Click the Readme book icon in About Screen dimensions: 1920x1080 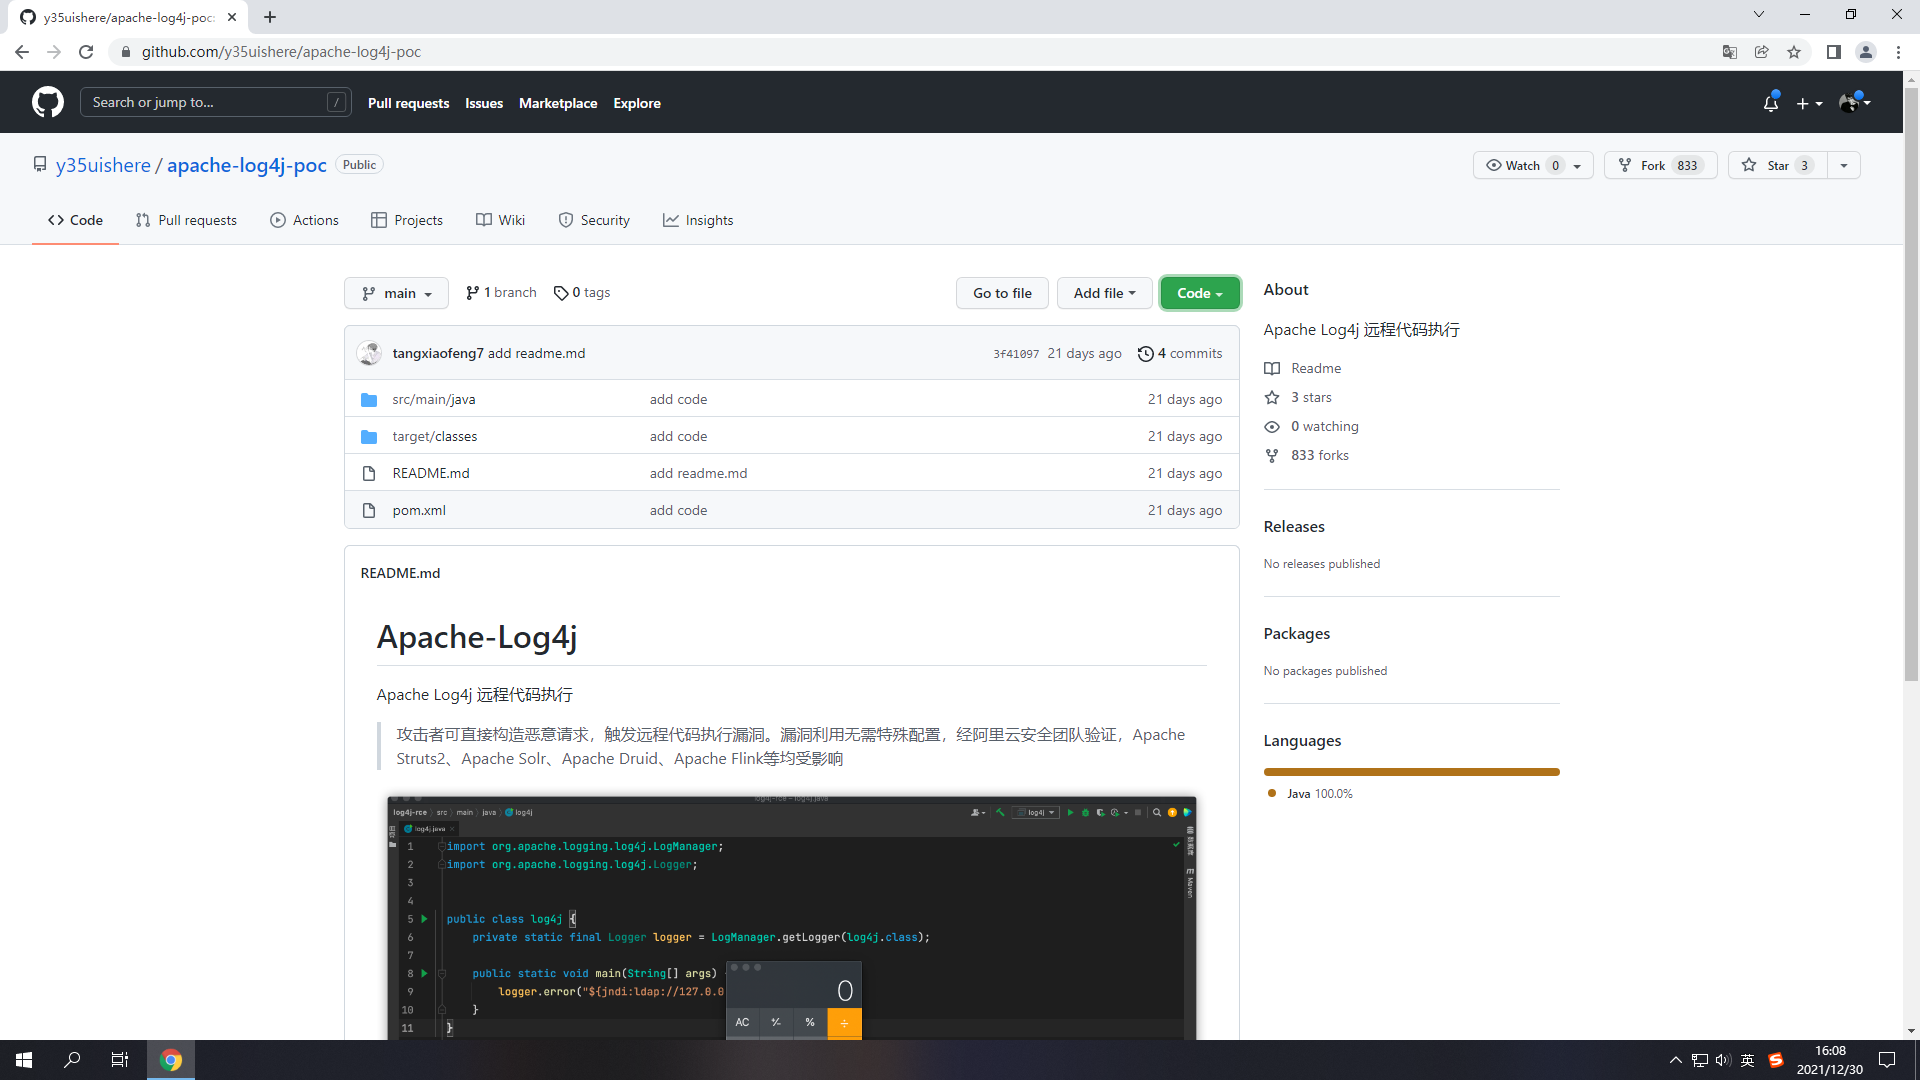point(1271,369)
